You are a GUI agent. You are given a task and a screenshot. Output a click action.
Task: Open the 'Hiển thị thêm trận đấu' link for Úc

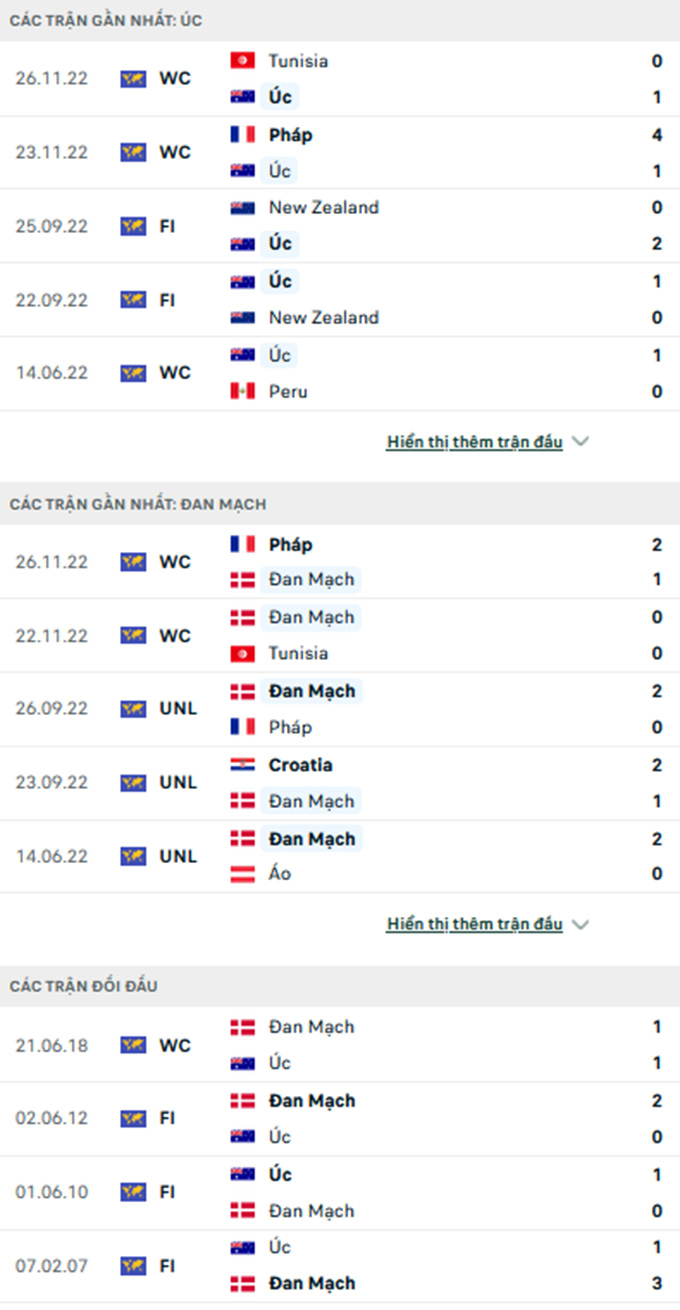click(475, 442)
